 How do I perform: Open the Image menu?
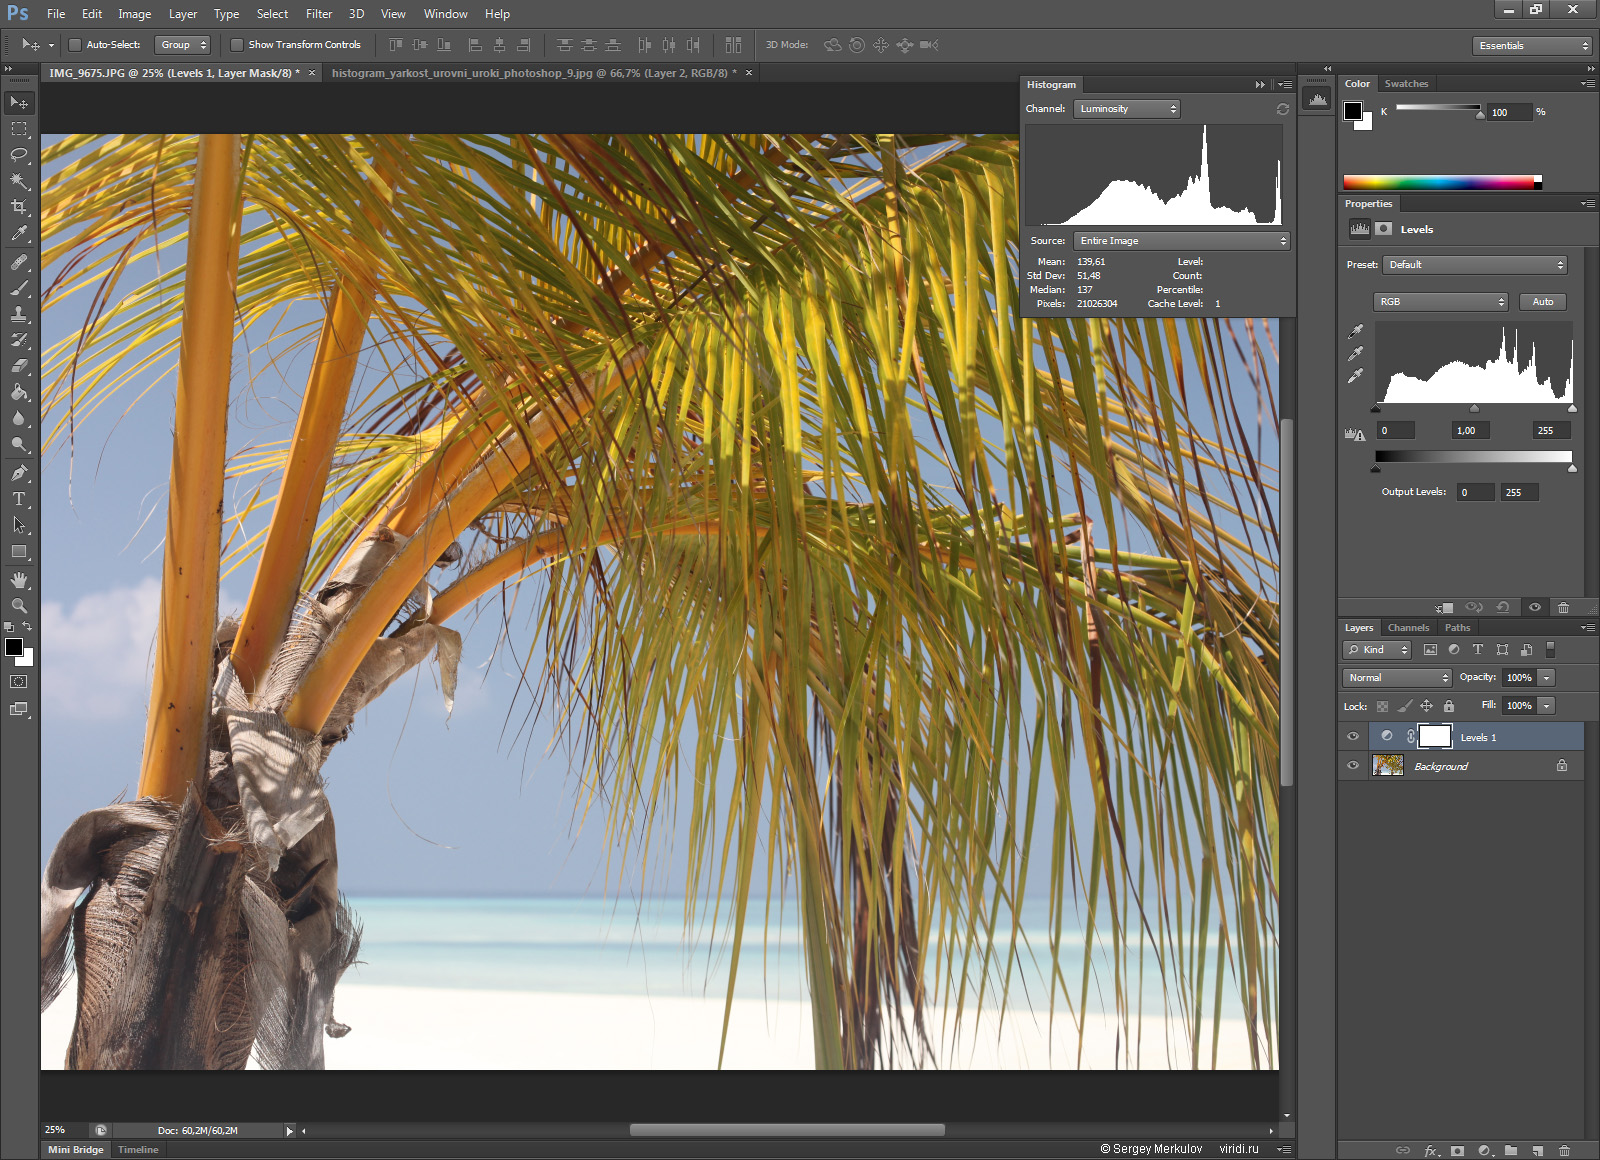pyautogui.click(x=135, y=14)
